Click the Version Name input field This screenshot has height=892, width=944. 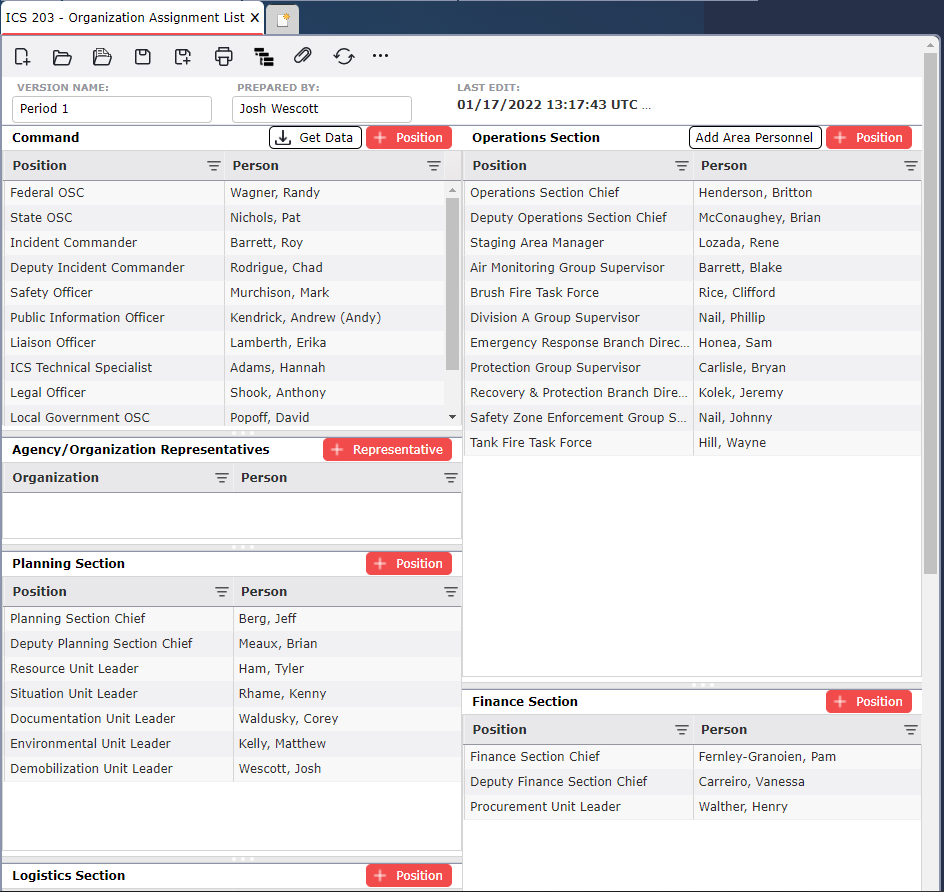(x=112, y=109)
